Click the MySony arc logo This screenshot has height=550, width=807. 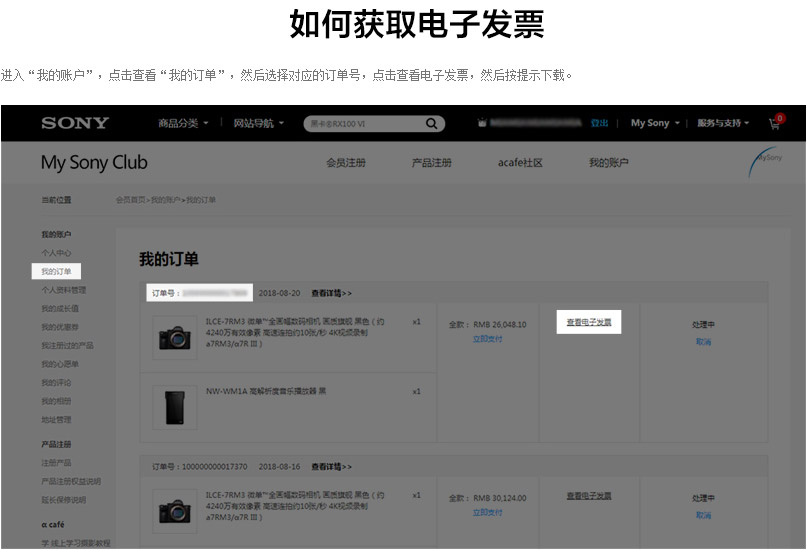(765, 163)
